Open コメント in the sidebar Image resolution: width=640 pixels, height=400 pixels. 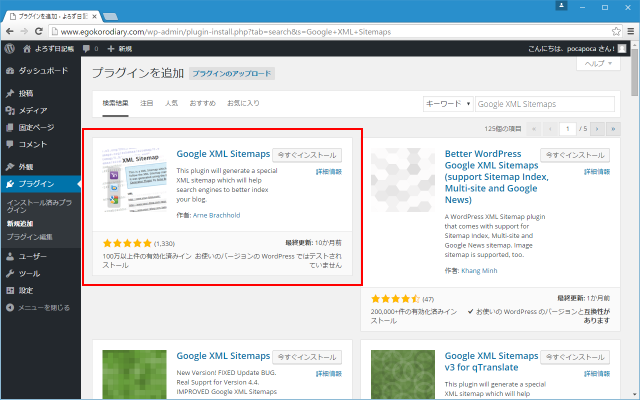(x=40, y=144)
